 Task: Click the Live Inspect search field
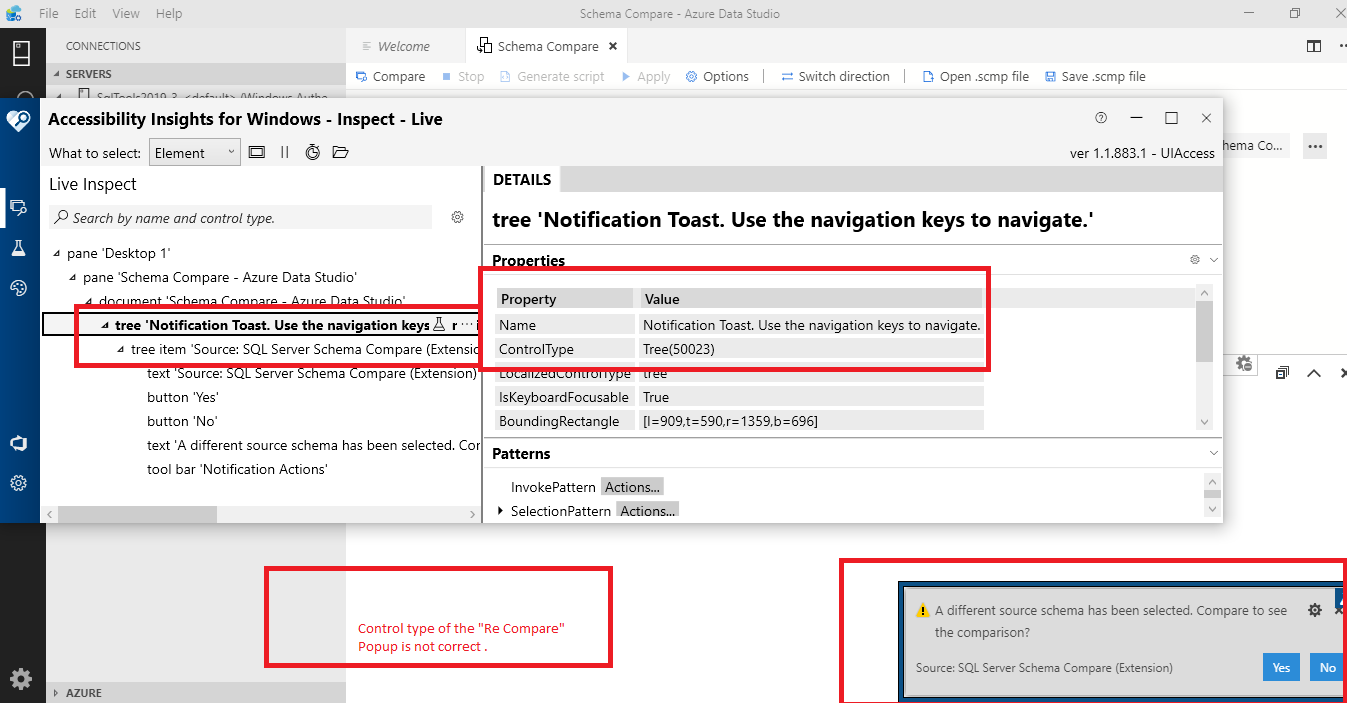click(x=240, y=217)
